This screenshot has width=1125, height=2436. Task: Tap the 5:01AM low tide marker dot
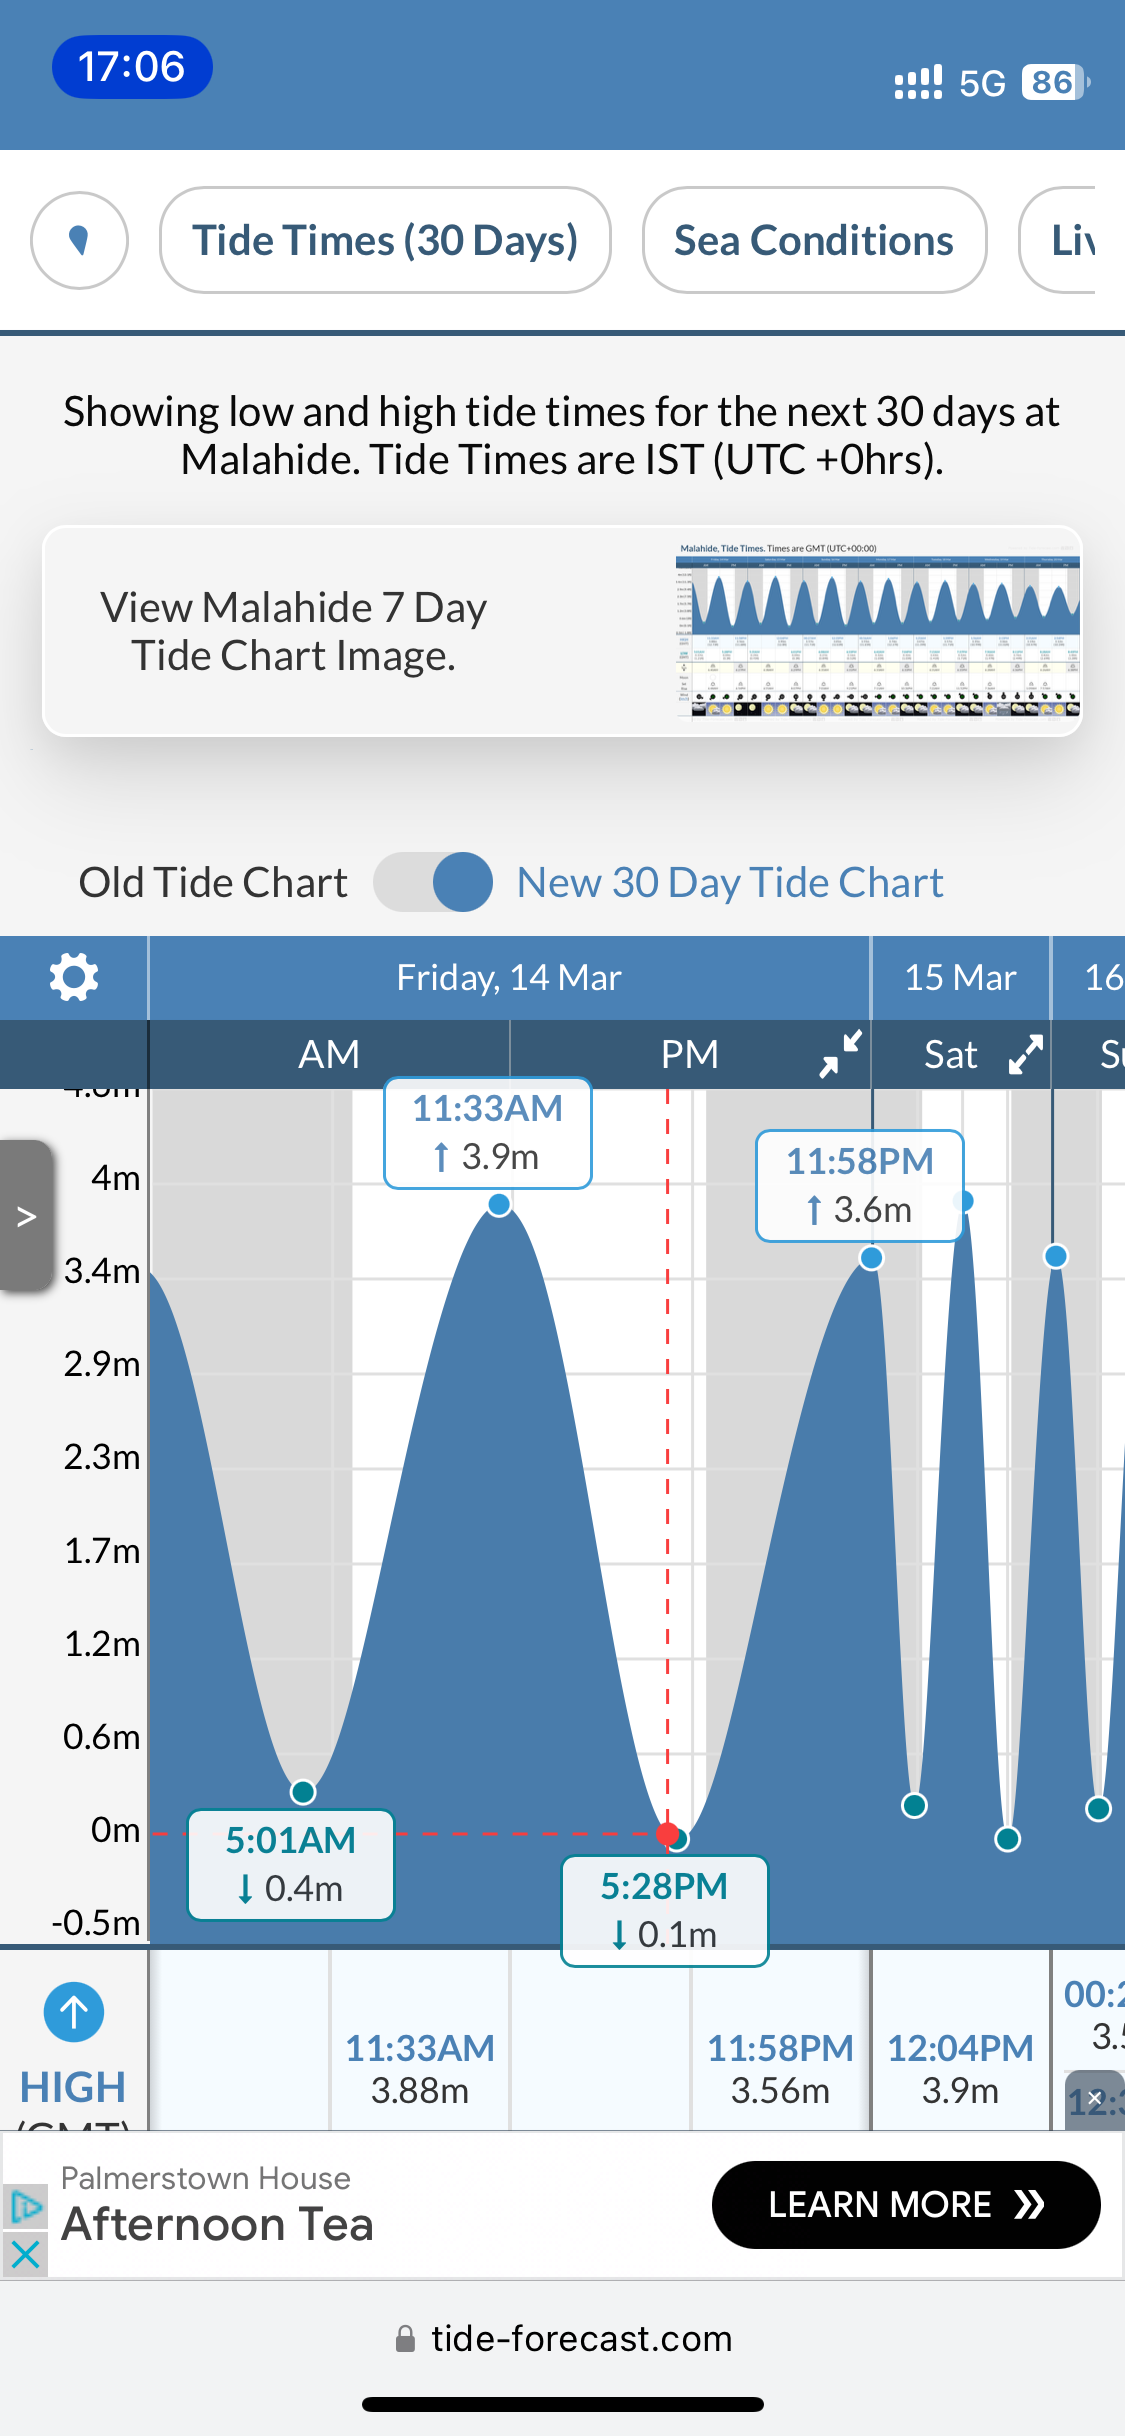point(303,1791)
